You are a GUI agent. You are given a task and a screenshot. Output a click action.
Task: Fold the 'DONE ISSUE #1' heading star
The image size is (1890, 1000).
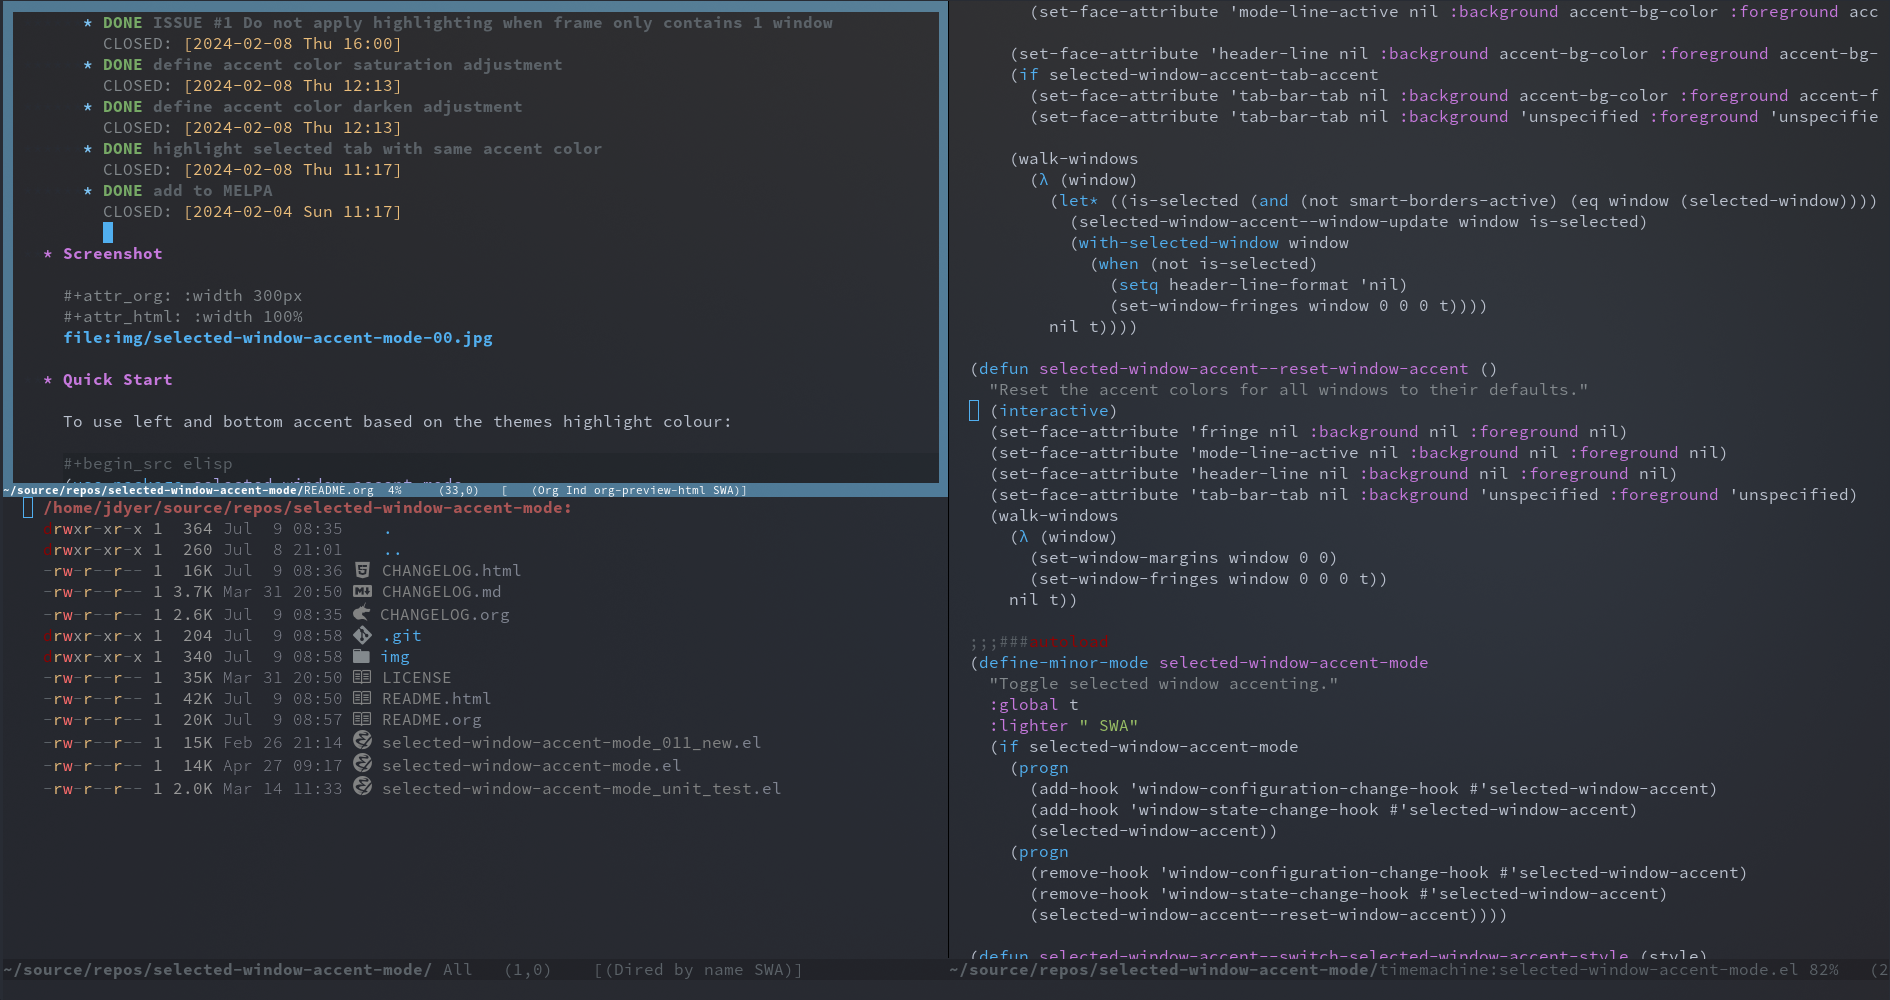tap(88, 23)
